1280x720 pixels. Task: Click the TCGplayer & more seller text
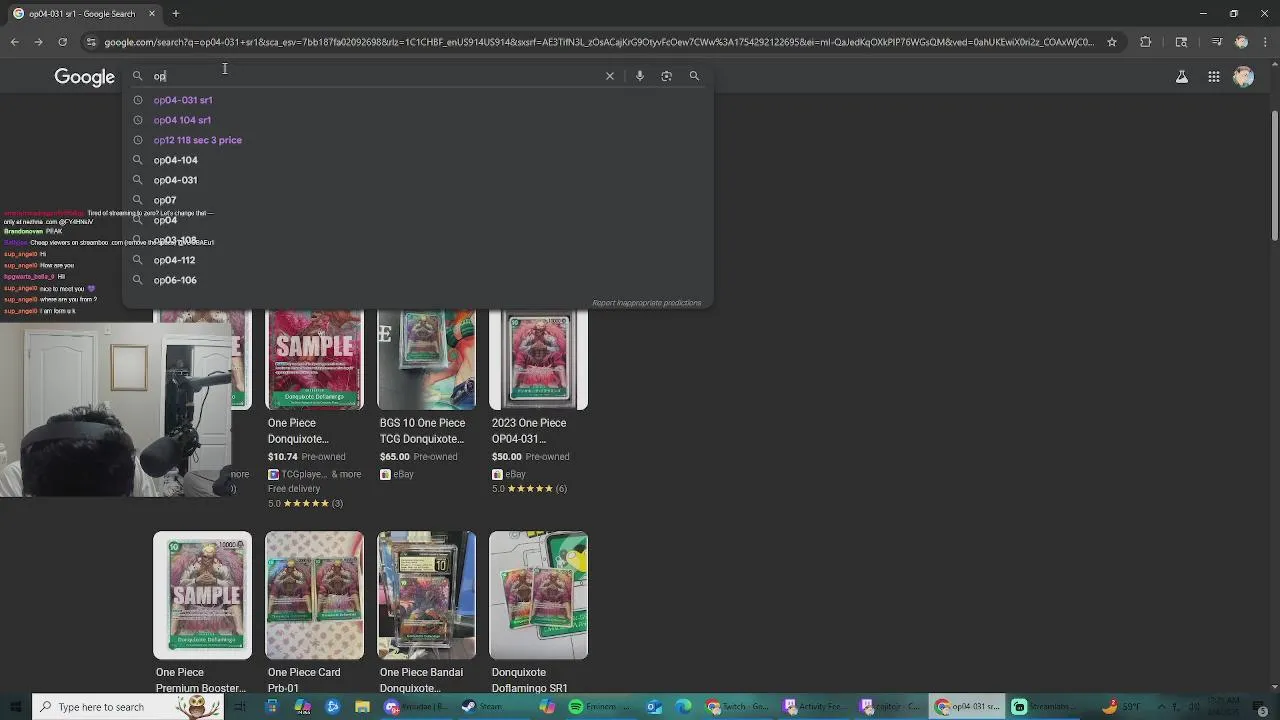(x=314, y=474)
